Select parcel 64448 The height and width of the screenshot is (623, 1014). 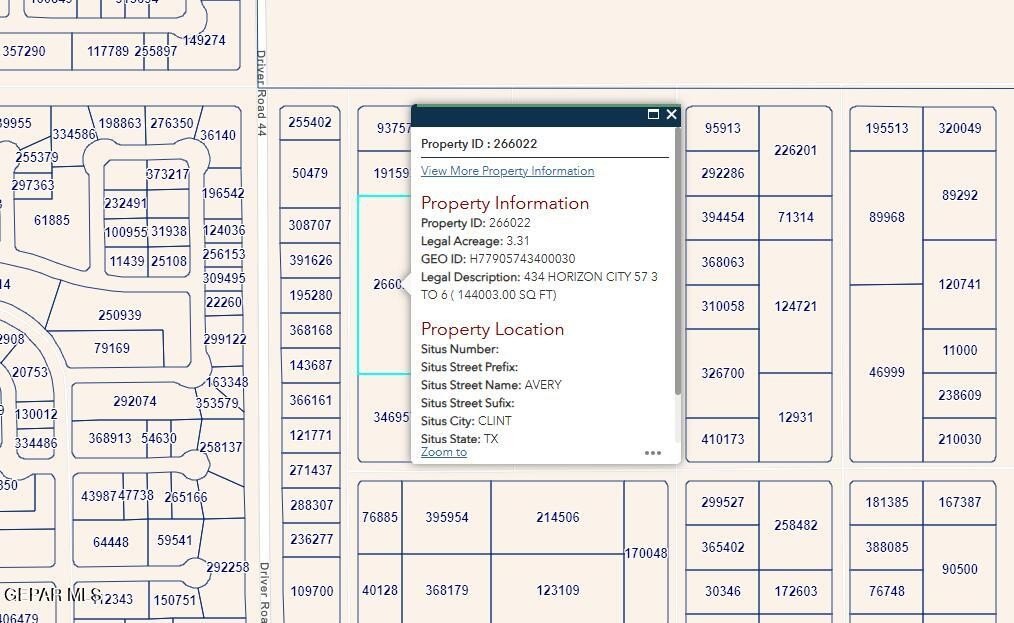[111, 542]
